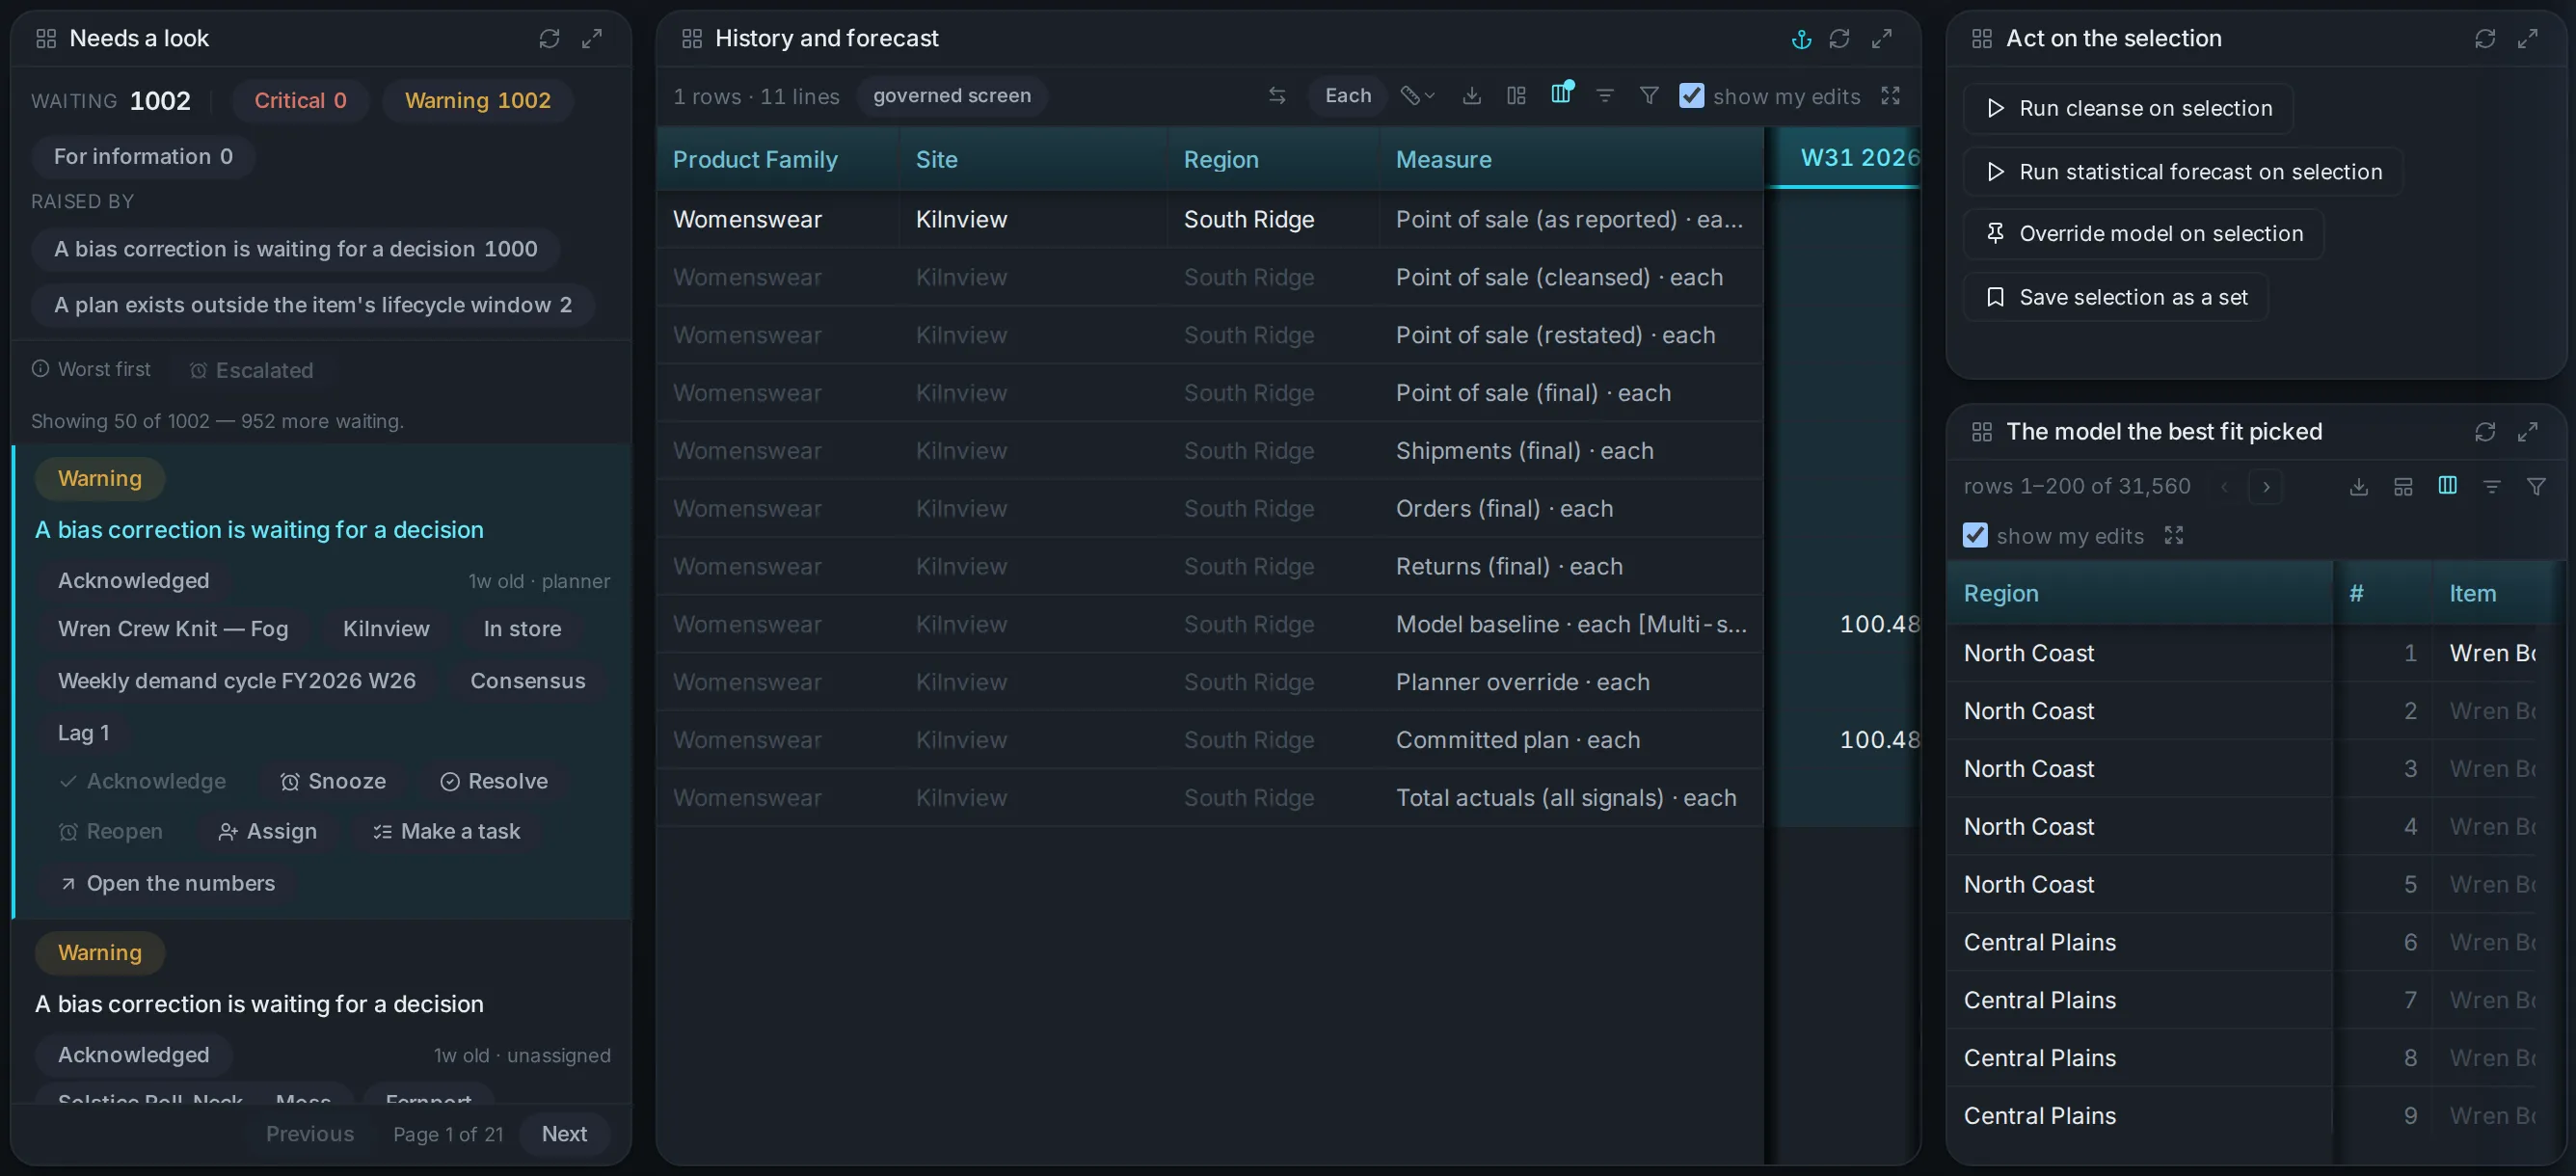Open the columns chooser with blue dot
Image resolution: width=2576 pixels, height=1176 pixels.
[1561, 94]
